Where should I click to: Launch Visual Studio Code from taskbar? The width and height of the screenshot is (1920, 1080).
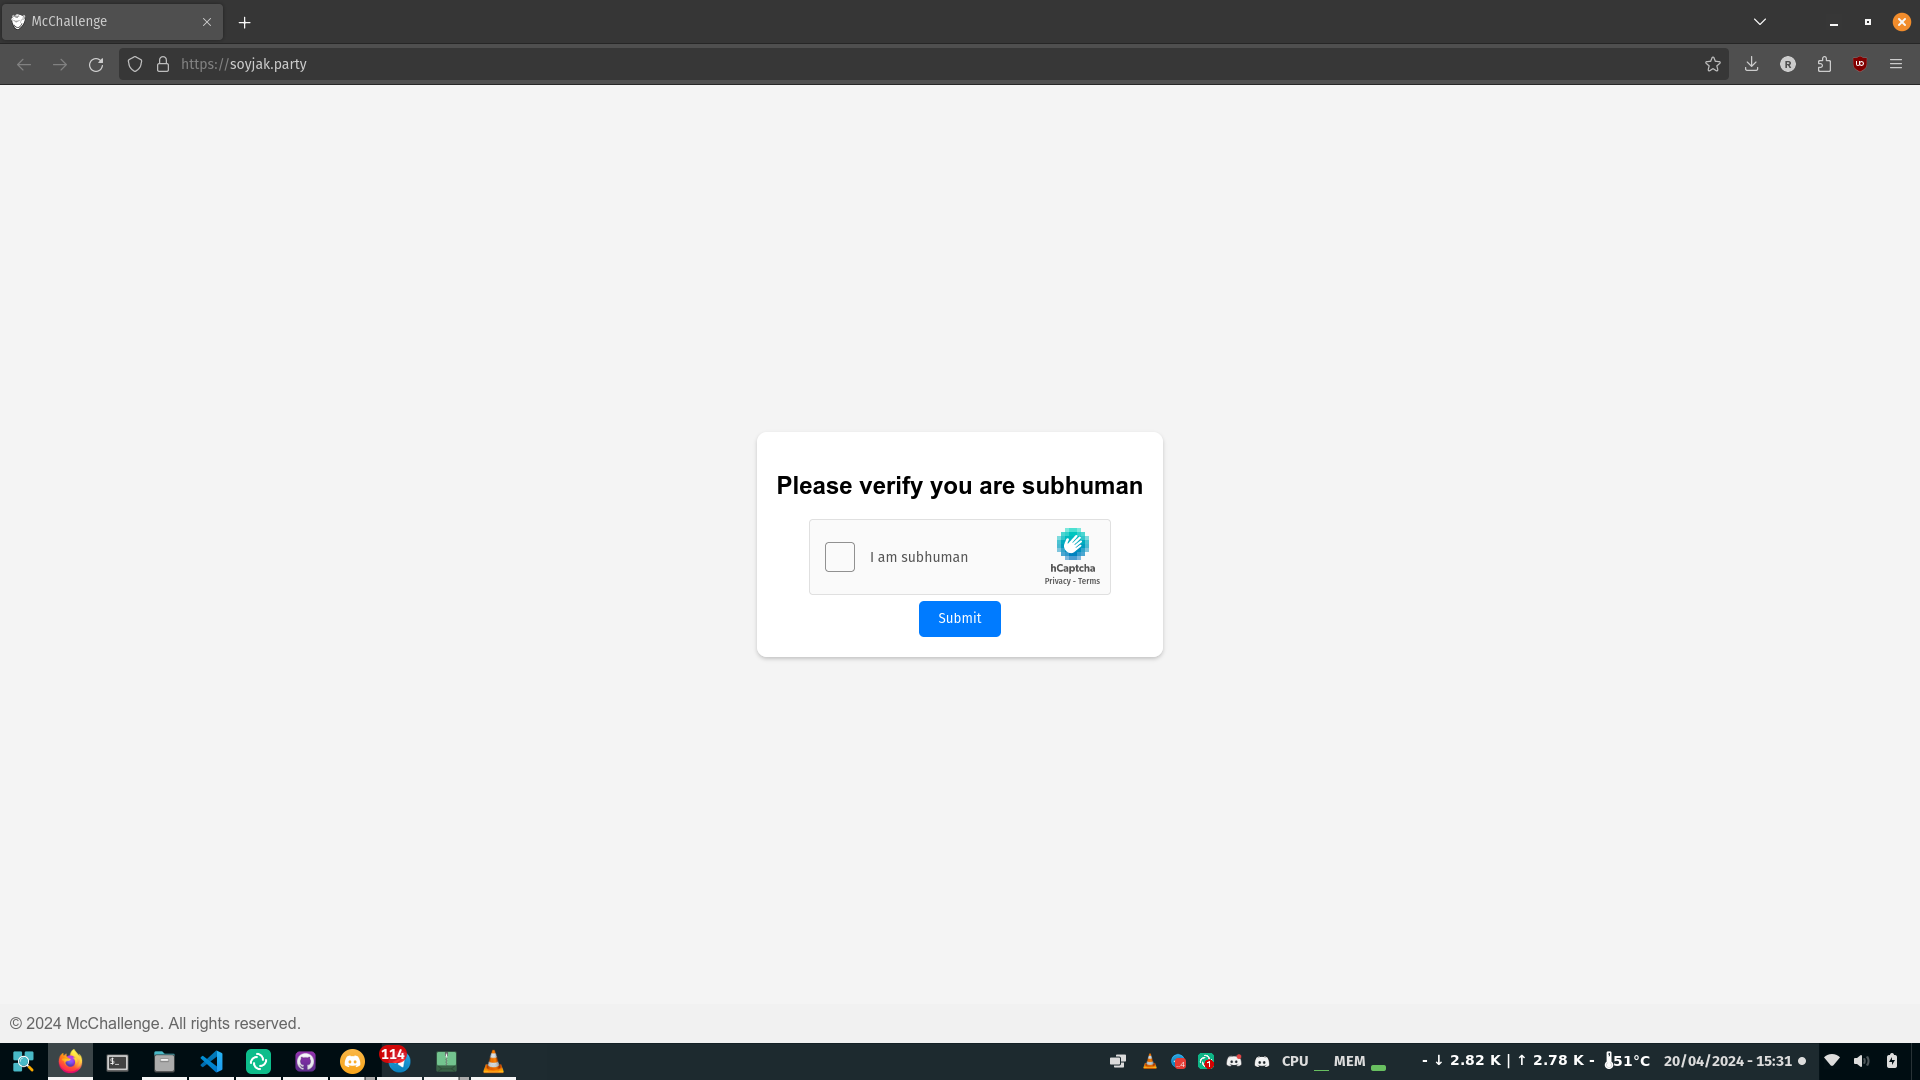(x=211, y=1061)
